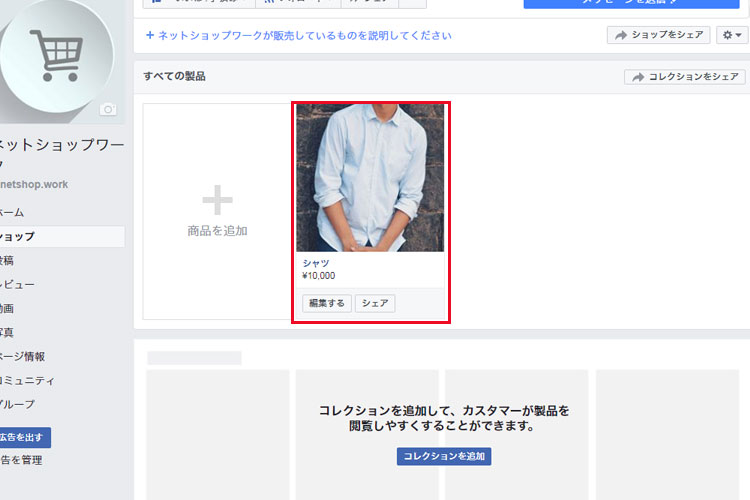This screenshot has height=500, width=750.
Task: Click the ショップをシェア button
Action: (659, 35)
